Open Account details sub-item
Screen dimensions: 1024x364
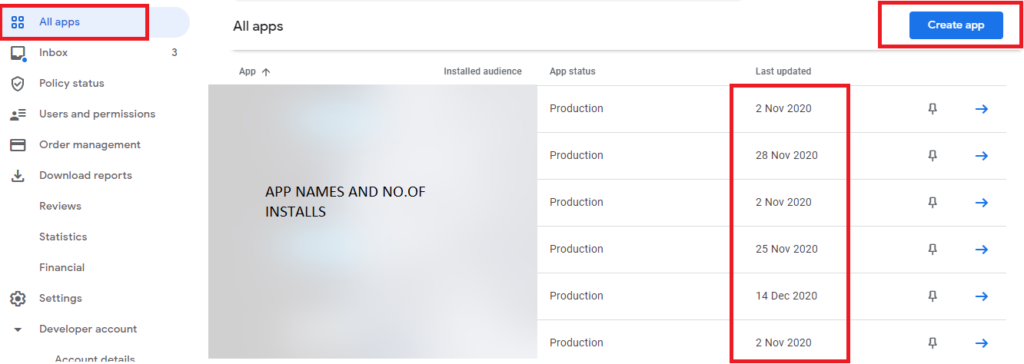coord(95,359)
